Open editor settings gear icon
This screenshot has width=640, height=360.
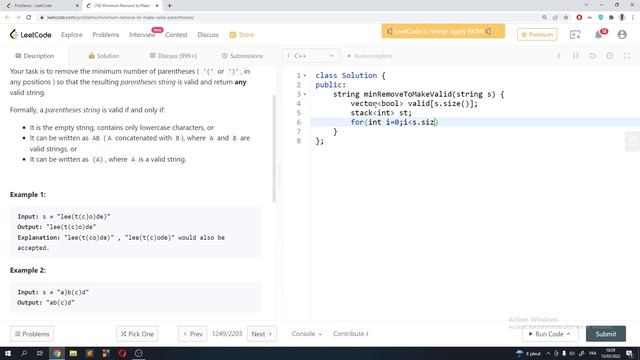(x=609, y=56)
